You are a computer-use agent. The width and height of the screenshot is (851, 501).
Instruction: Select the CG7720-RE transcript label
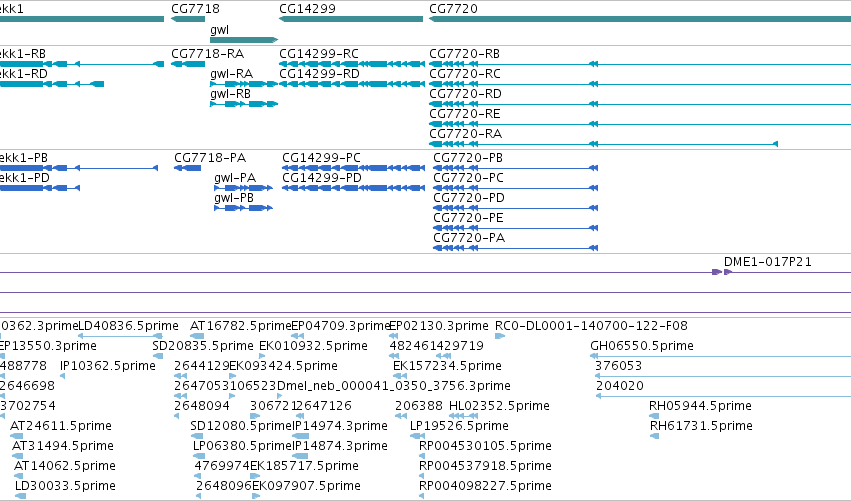tap(465, 114)
